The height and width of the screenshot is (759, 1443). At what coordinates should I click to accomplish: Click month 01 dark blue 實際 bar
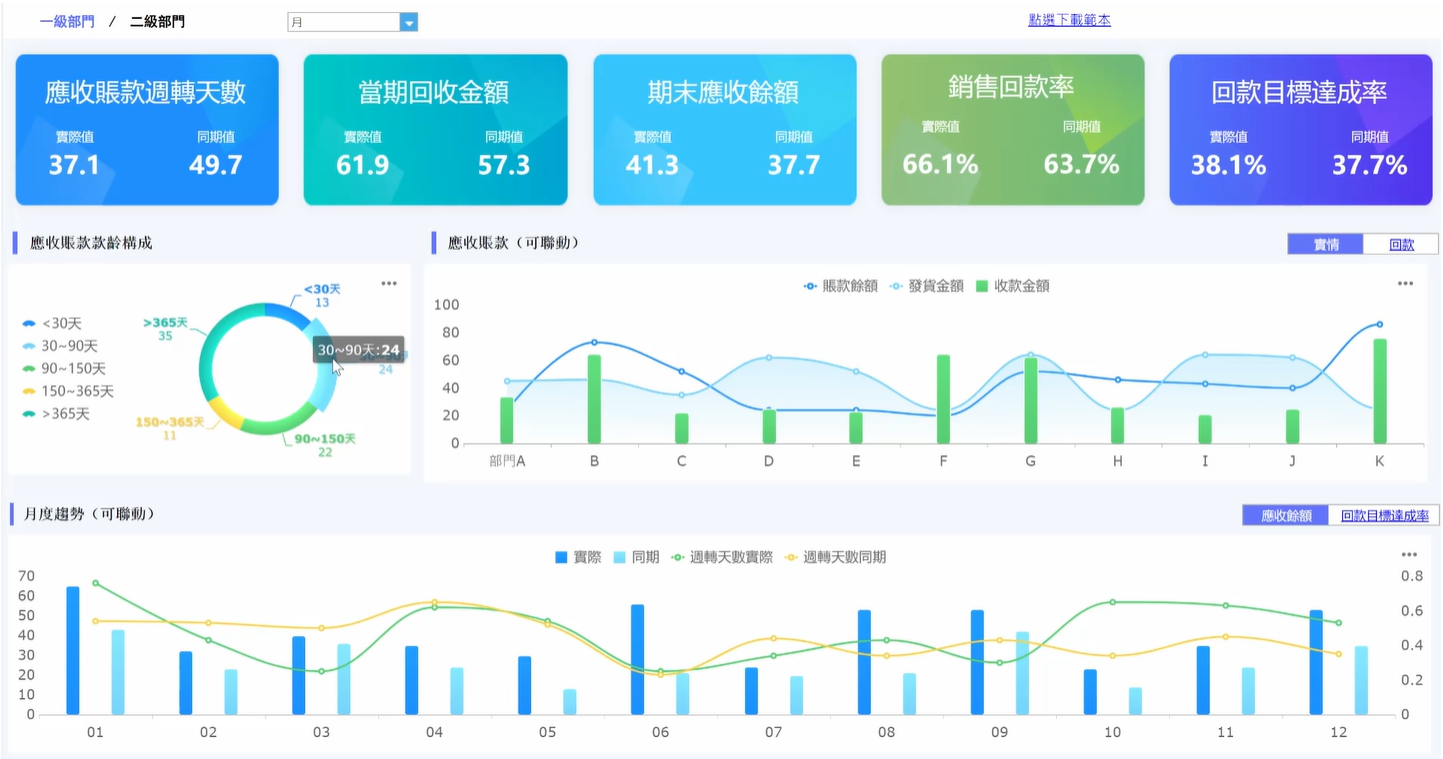pos(73,651)
